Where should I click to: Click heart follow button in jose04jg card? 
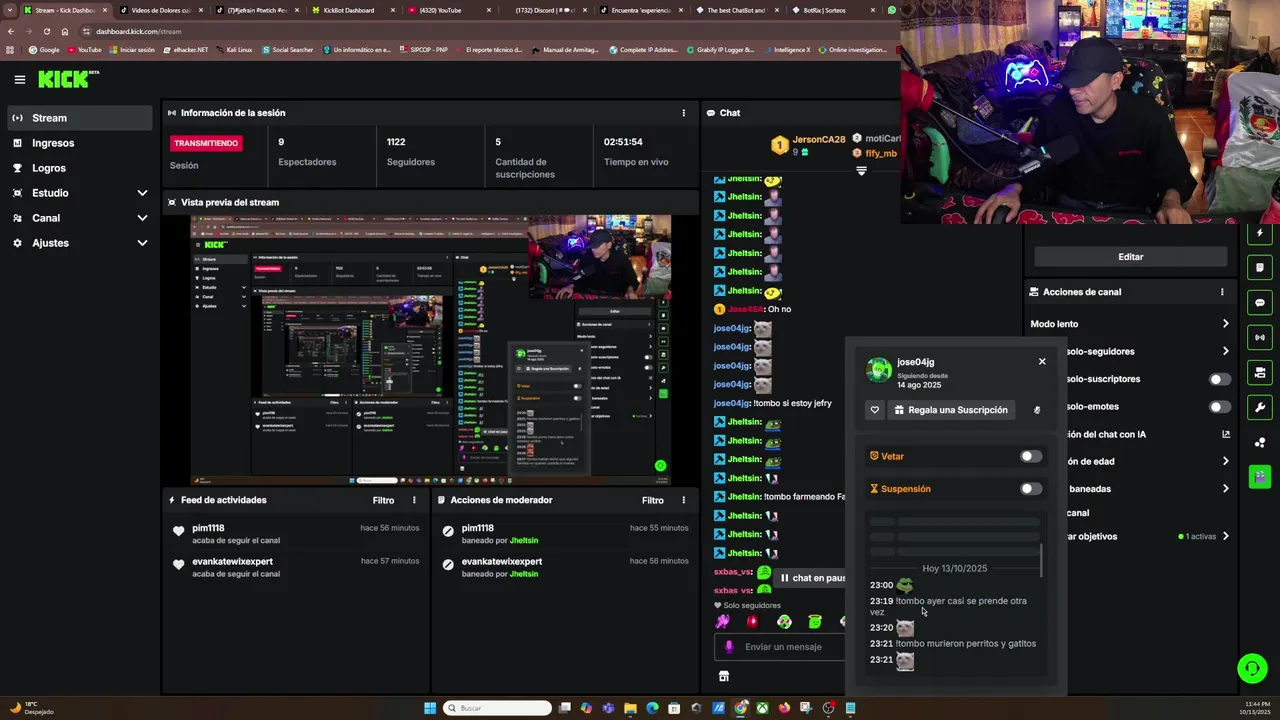click(875, 410)
